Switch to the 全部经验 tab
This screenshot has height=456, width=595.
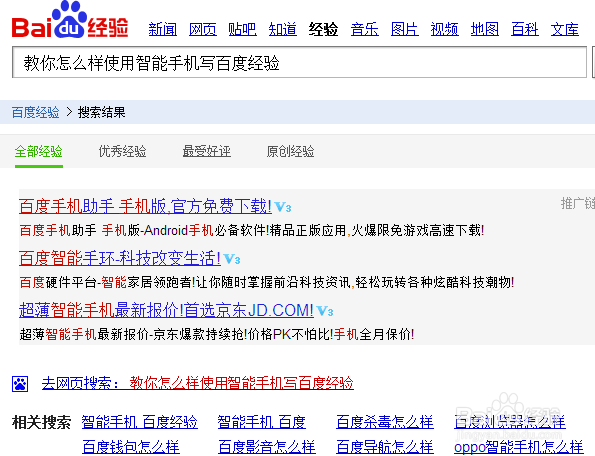click(x=39, y=152)
